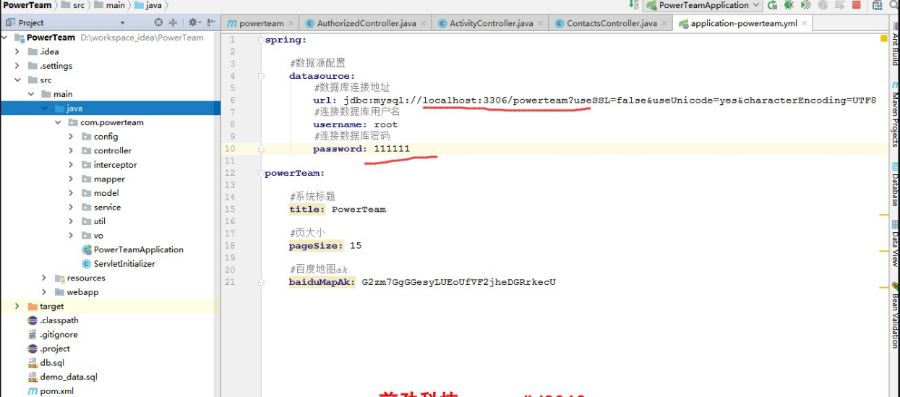
Task: Open PowerTeamApplication run configuration dropdown
Action: pos(703,5)
